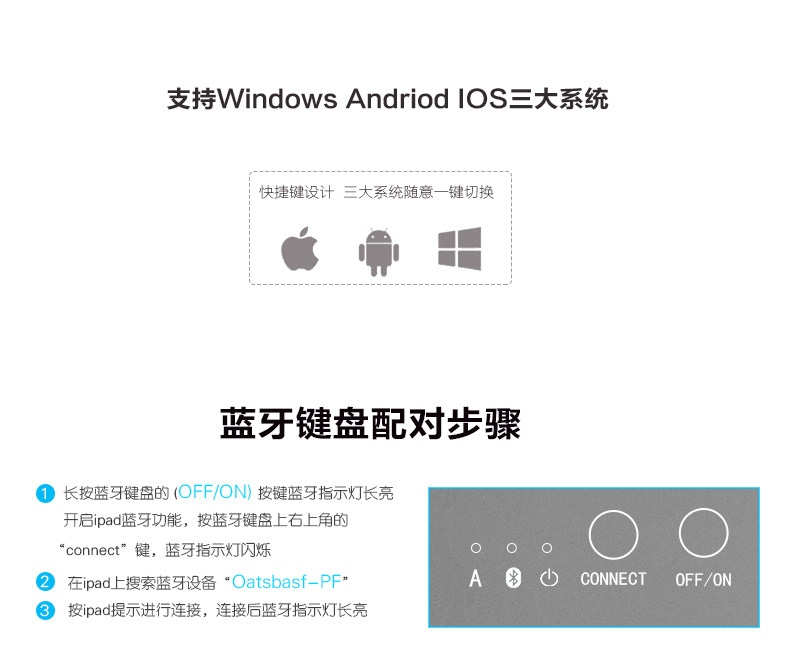The image size is (790, 654).
Task: Click the CONNECT label text on gray panel
Action: click(x=613, y=579)
